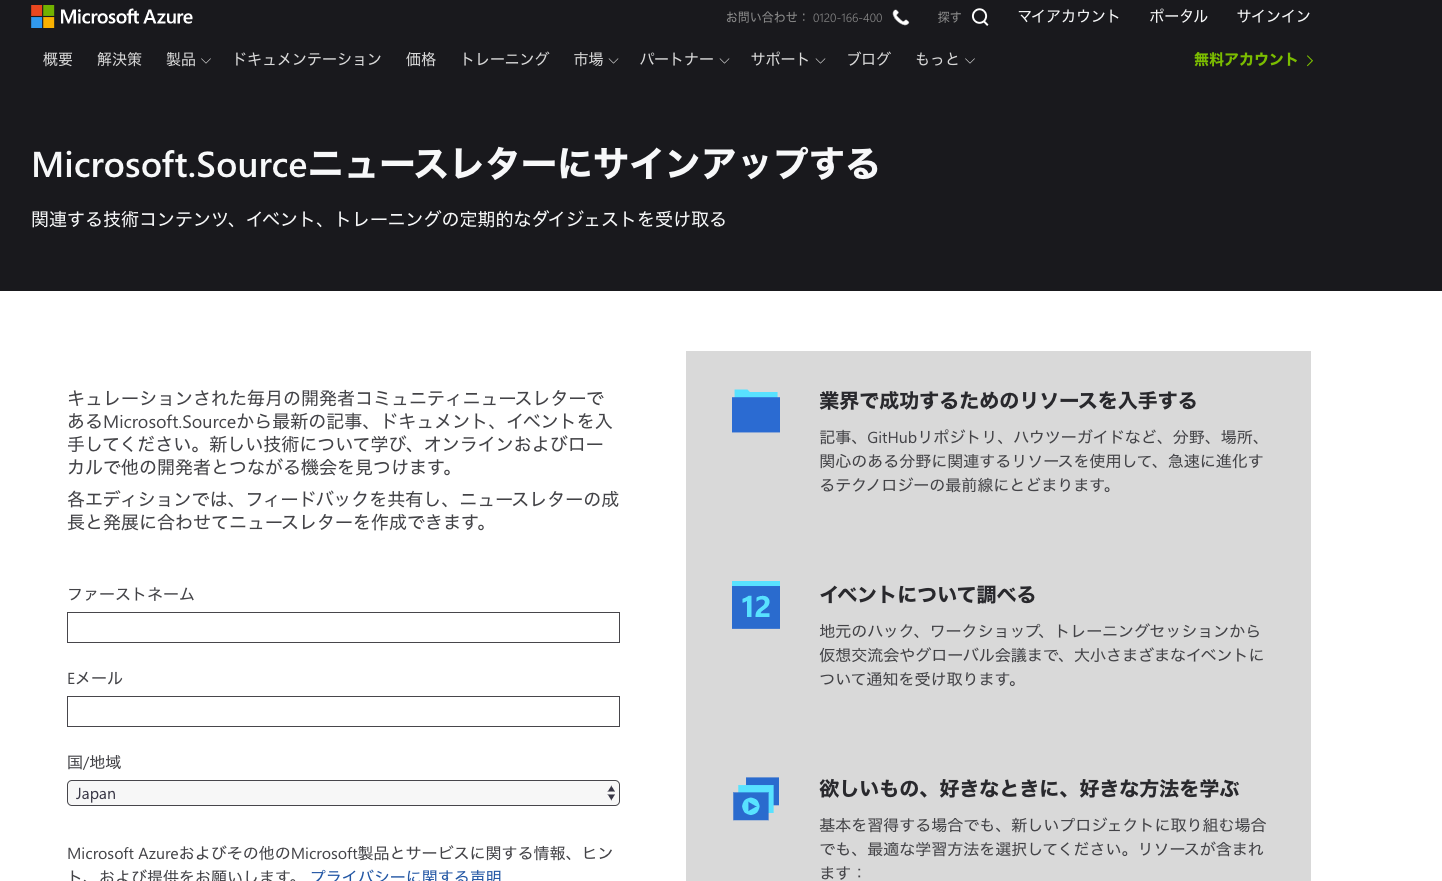The height and width of the screenshot is (881, 1442).
Task: Open search with the magnifier icon
Action: point(980,17)
